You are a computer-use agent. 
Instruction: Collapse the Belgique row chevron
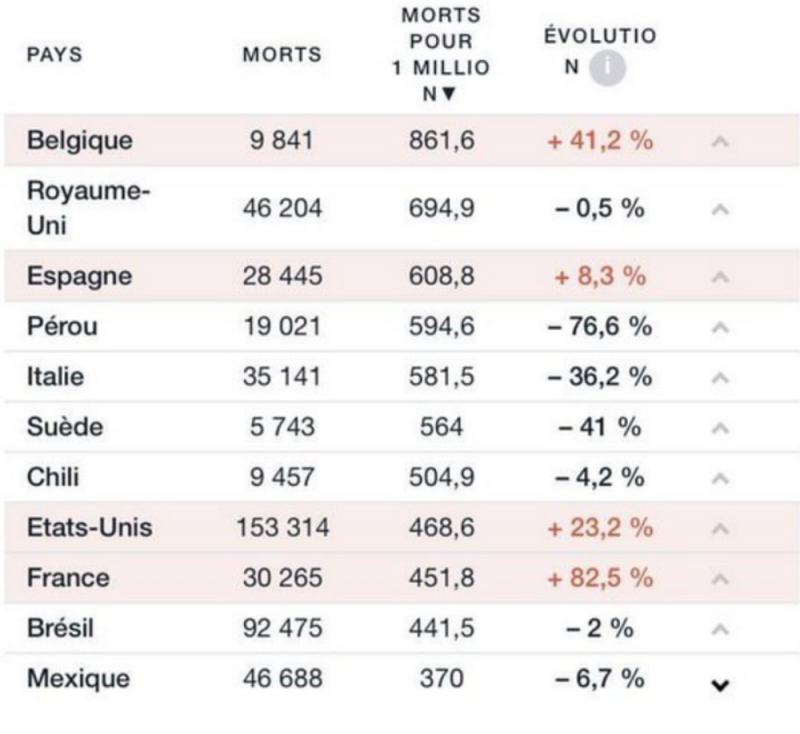click(719, 142)
